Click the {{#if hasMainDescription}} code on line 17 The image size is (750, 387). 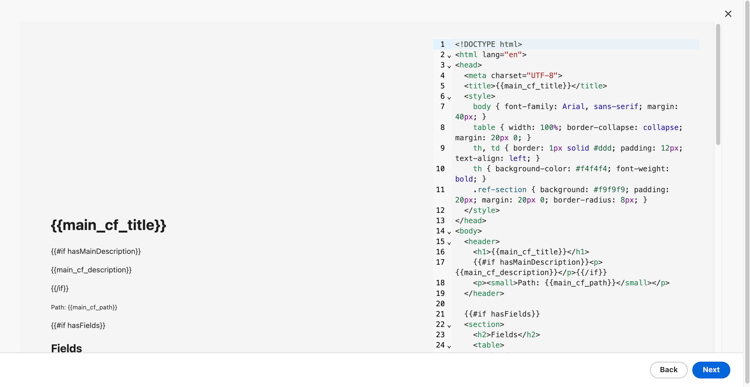coord(530,262)
